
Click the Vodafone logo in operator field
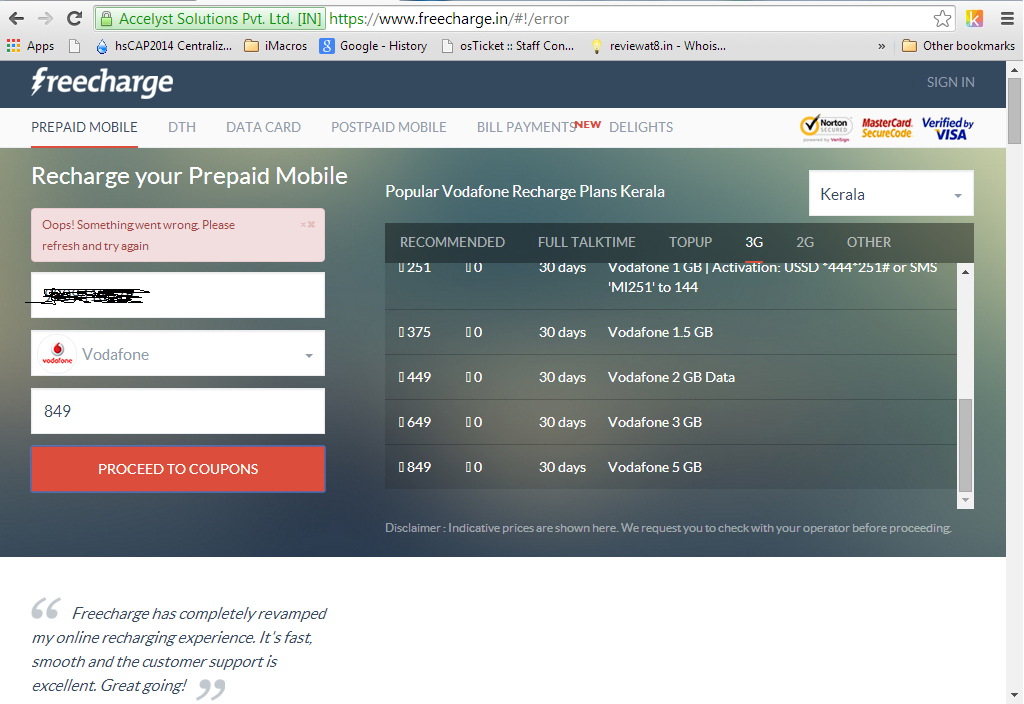click(x=57, y=353)
